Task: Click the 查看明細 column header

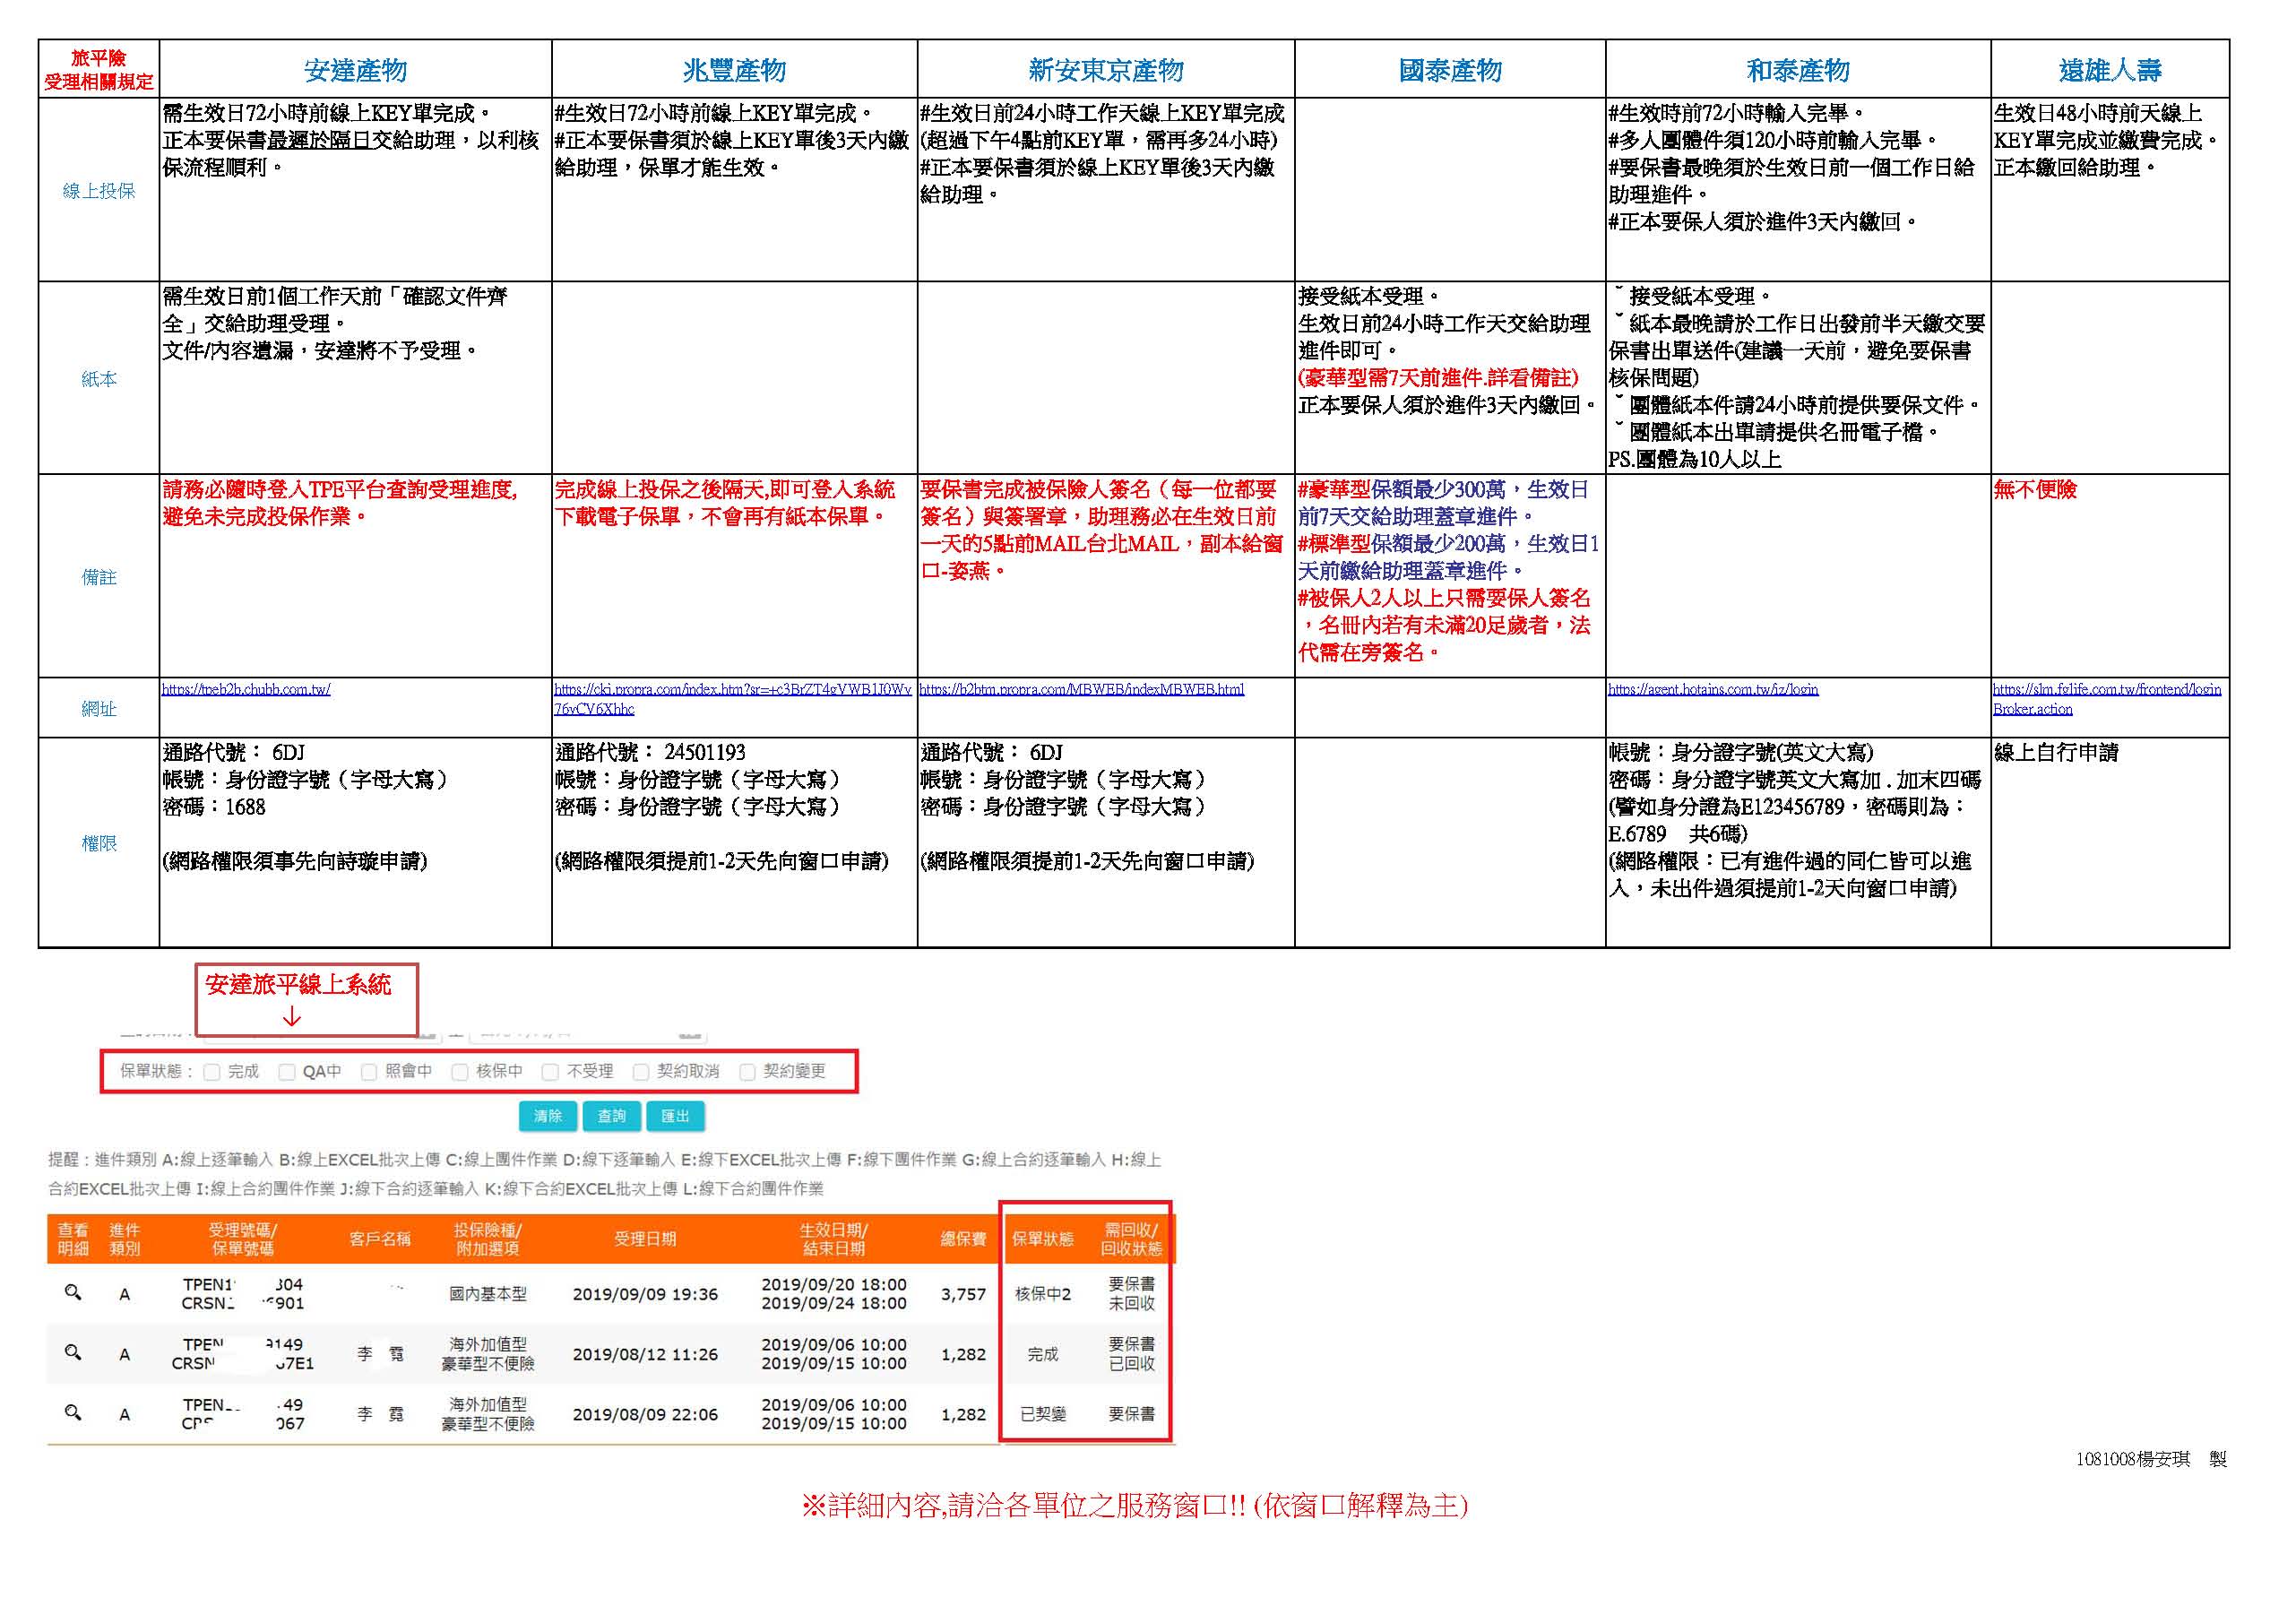Action: coord(73,1239)
